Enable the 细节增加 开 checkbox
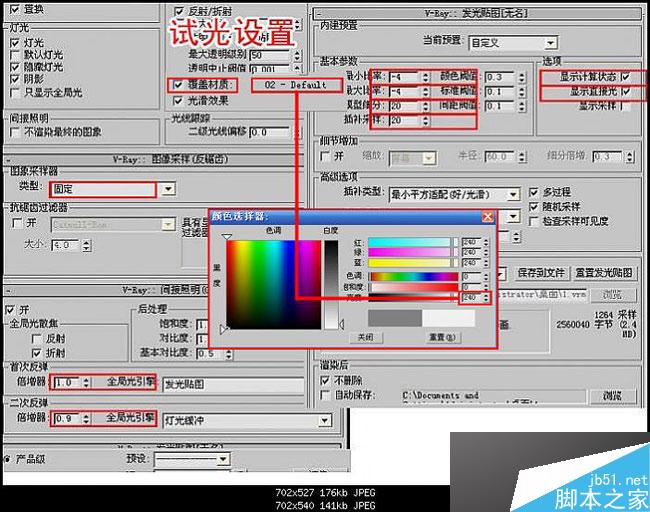The width and height of the screenshot is (650, 512). click(x=325, y=156)
